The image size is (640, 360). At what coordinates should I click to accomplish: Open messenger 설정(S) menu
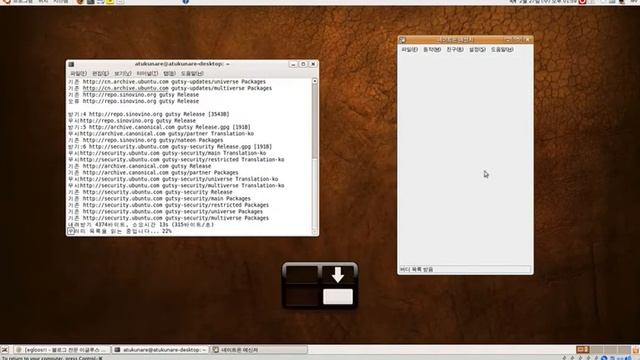(477, 49)
